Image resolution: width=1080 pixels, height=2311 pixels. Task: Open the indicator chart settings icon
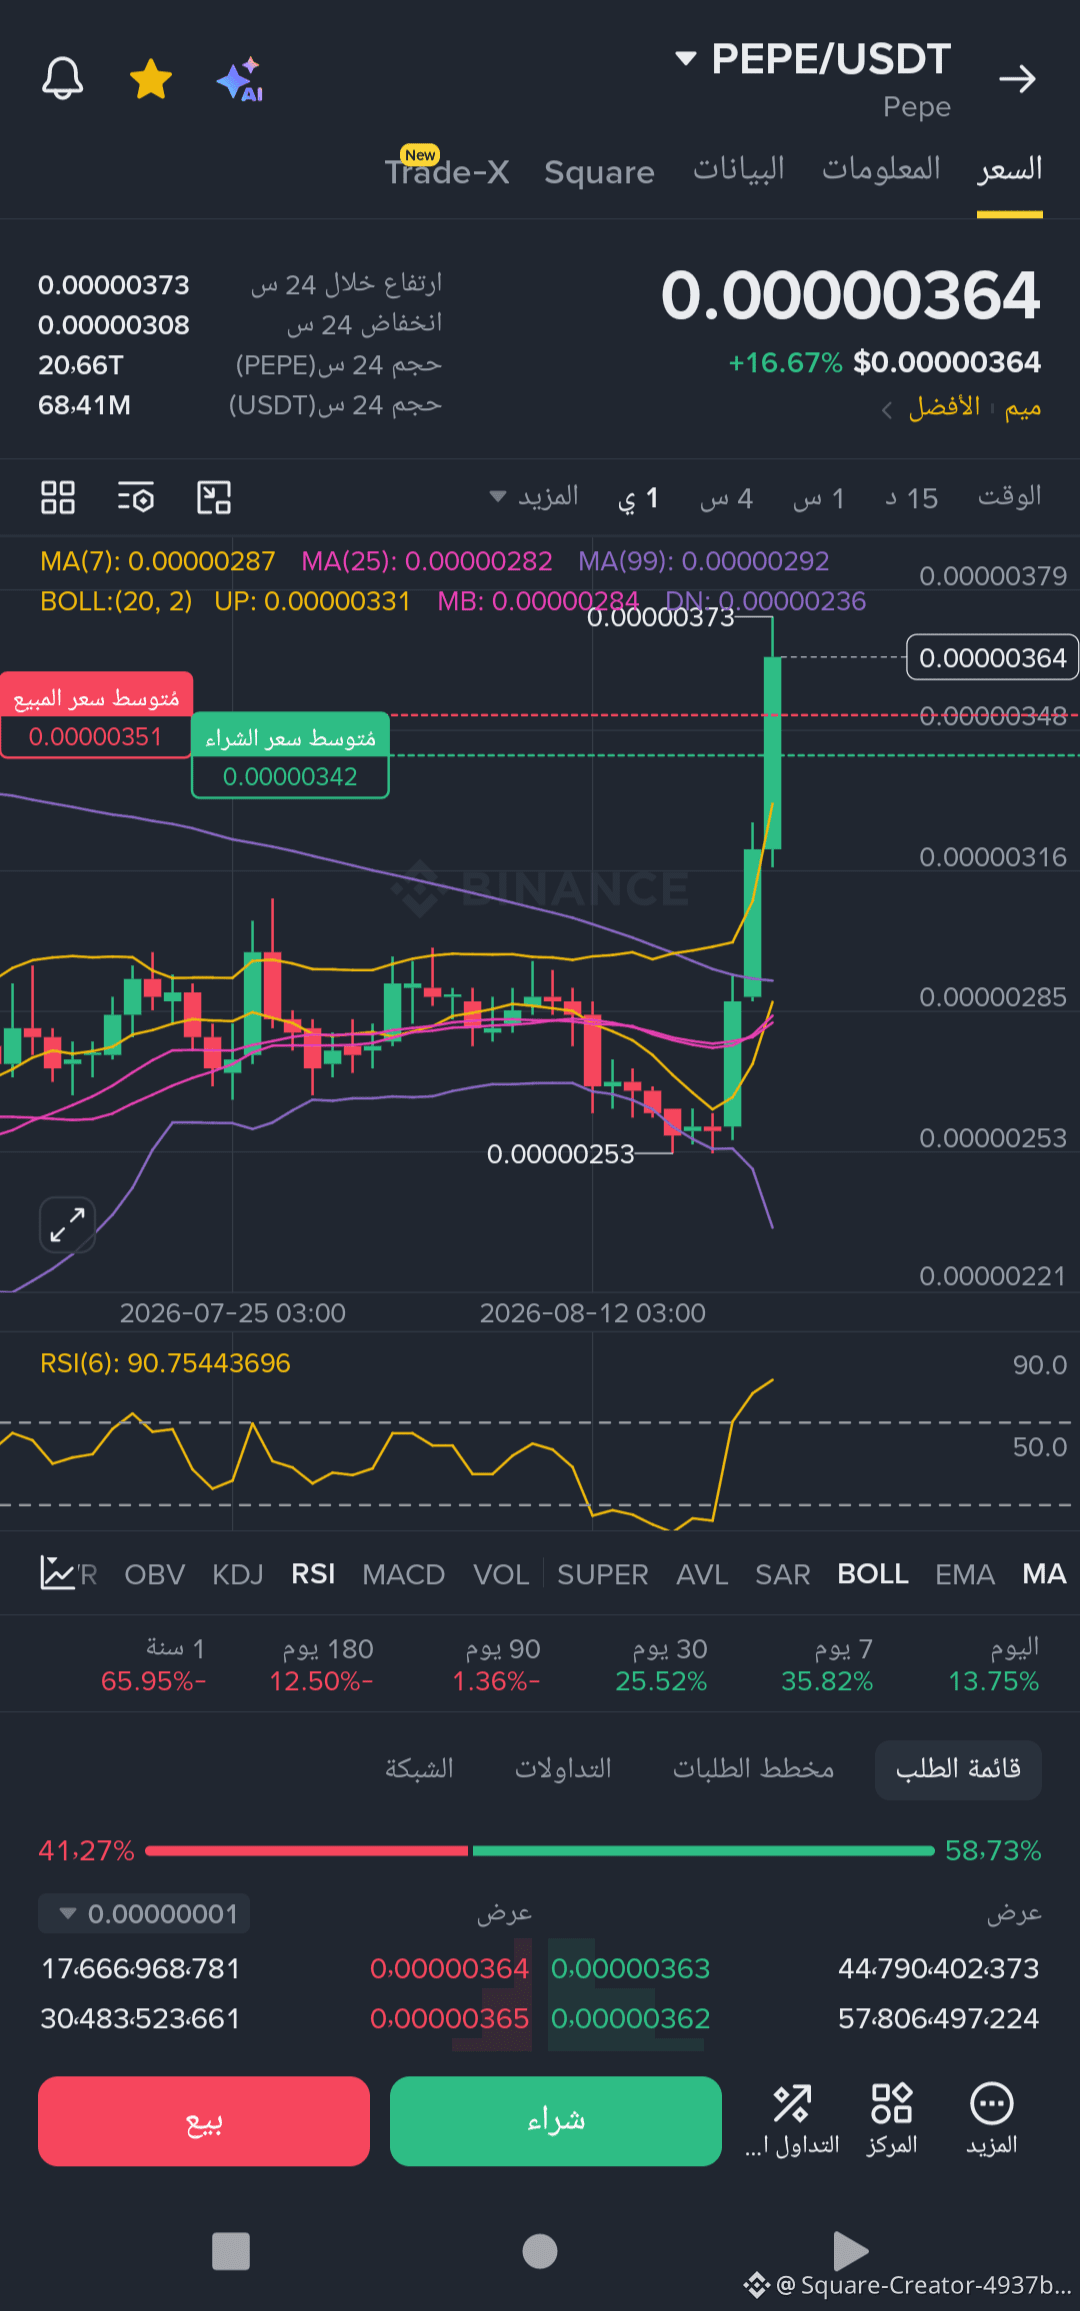(x=58, y=1573)
